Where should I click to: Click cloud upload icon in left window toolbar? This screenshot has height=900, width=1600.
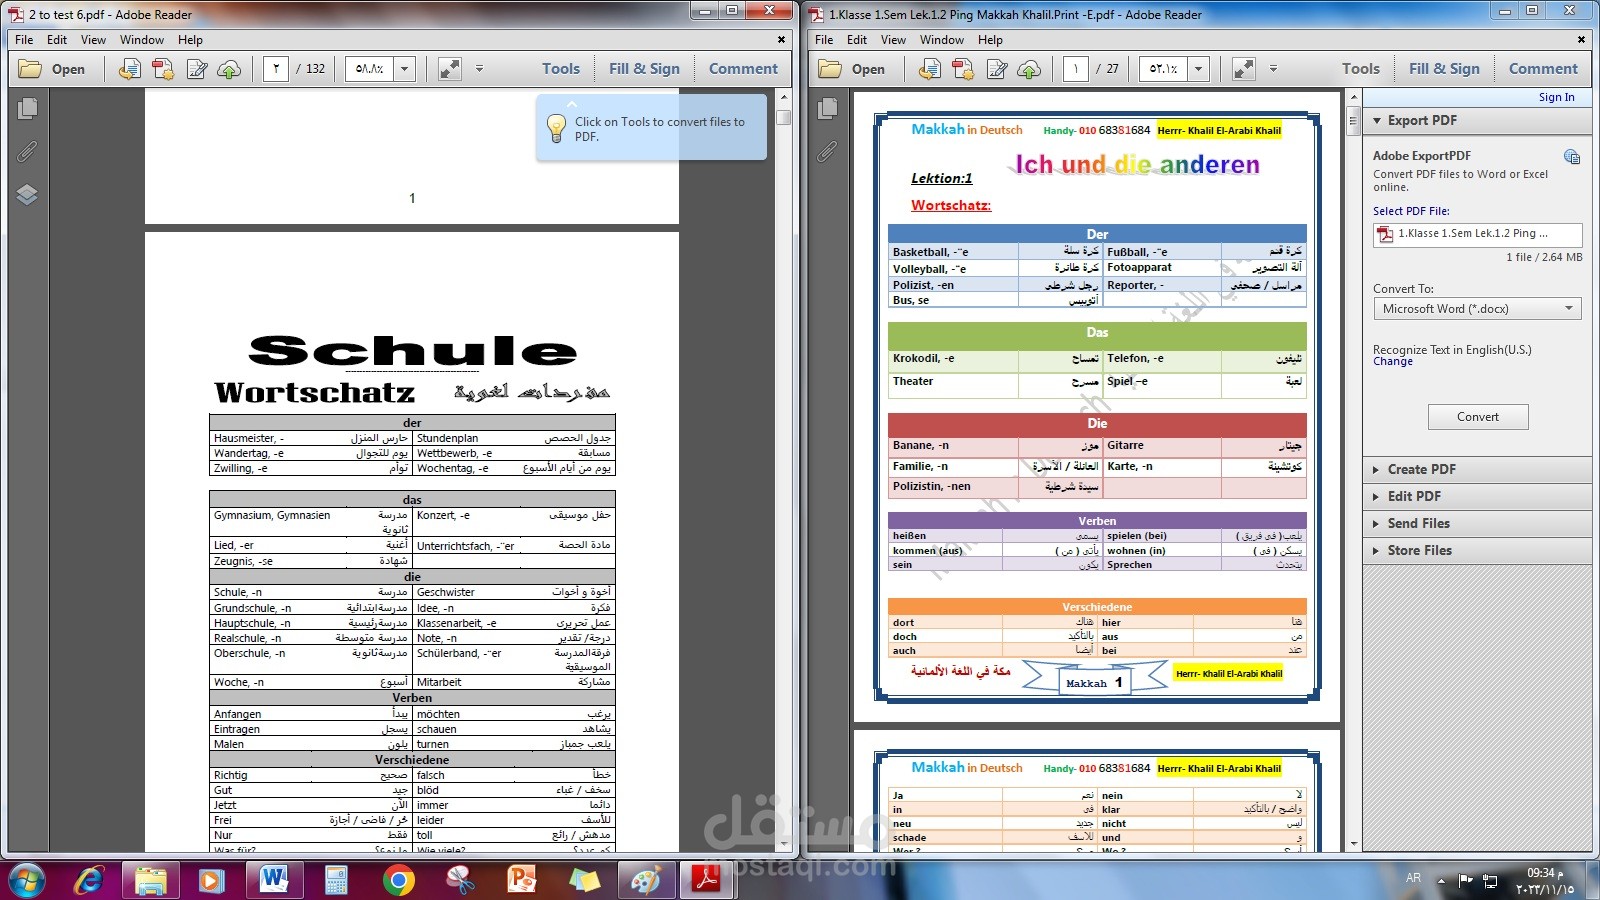point(229,69)
